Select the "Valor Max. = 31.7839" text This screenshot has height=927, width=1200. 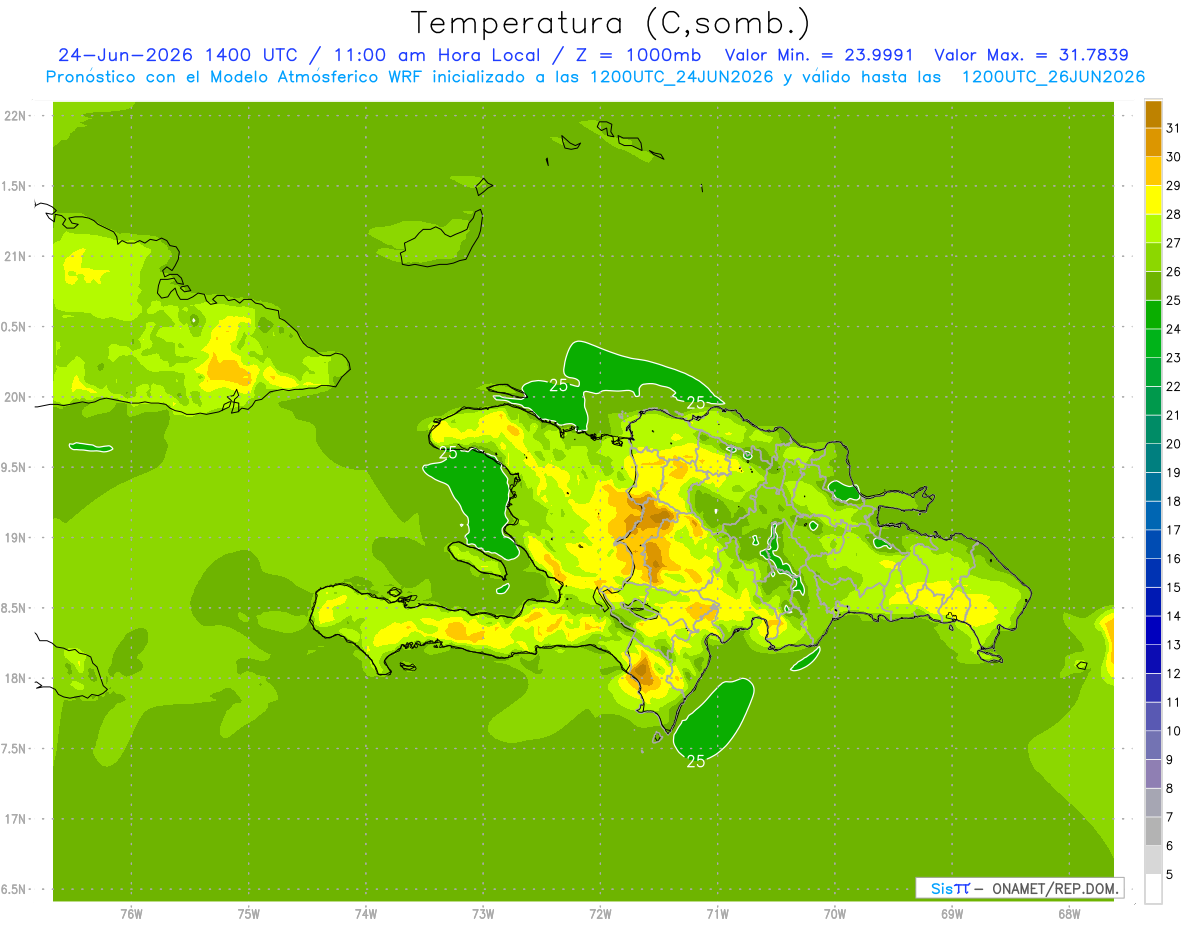[x=1030, y=55]
